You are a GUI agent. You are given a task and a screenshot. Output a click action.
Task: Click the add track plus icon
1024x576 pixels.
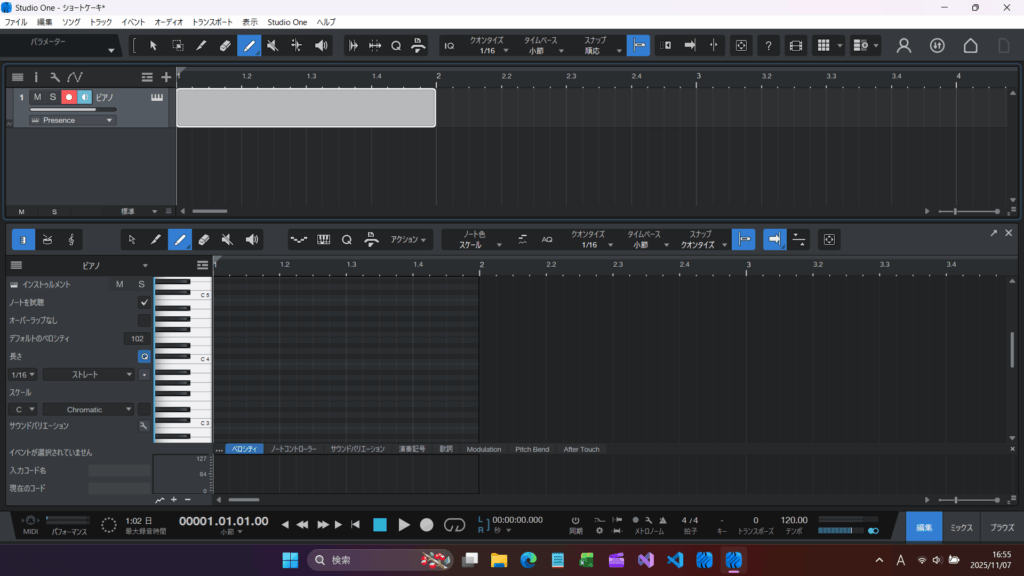point(166,77)
